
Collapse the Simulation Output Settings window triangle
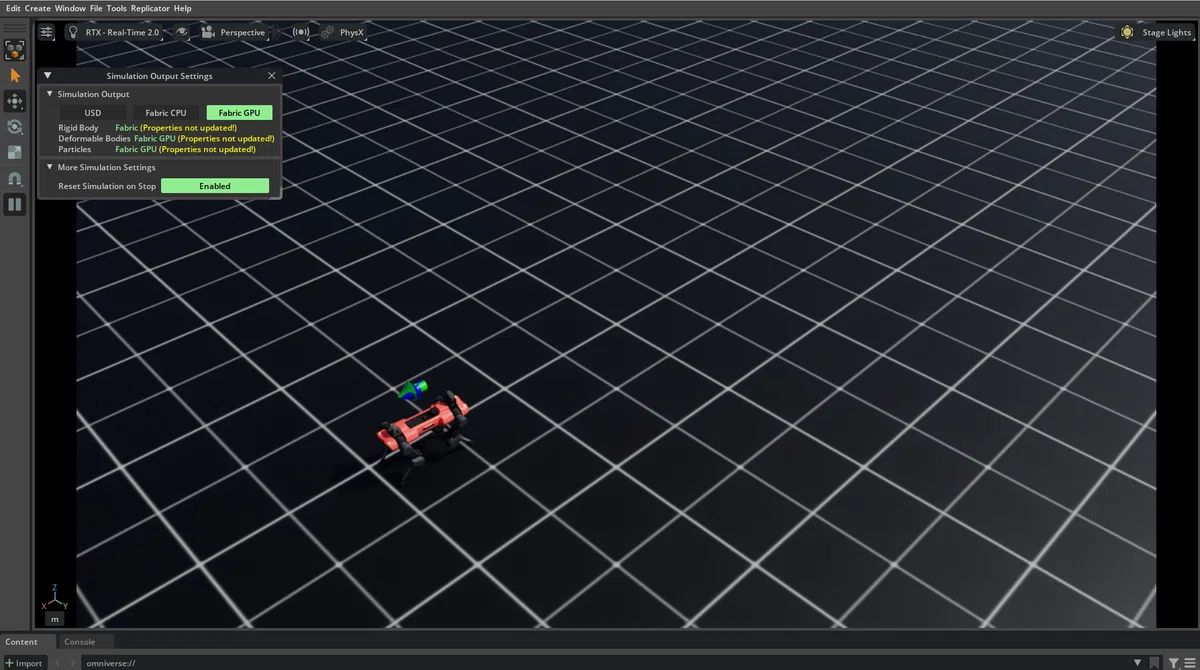point(48,75)
